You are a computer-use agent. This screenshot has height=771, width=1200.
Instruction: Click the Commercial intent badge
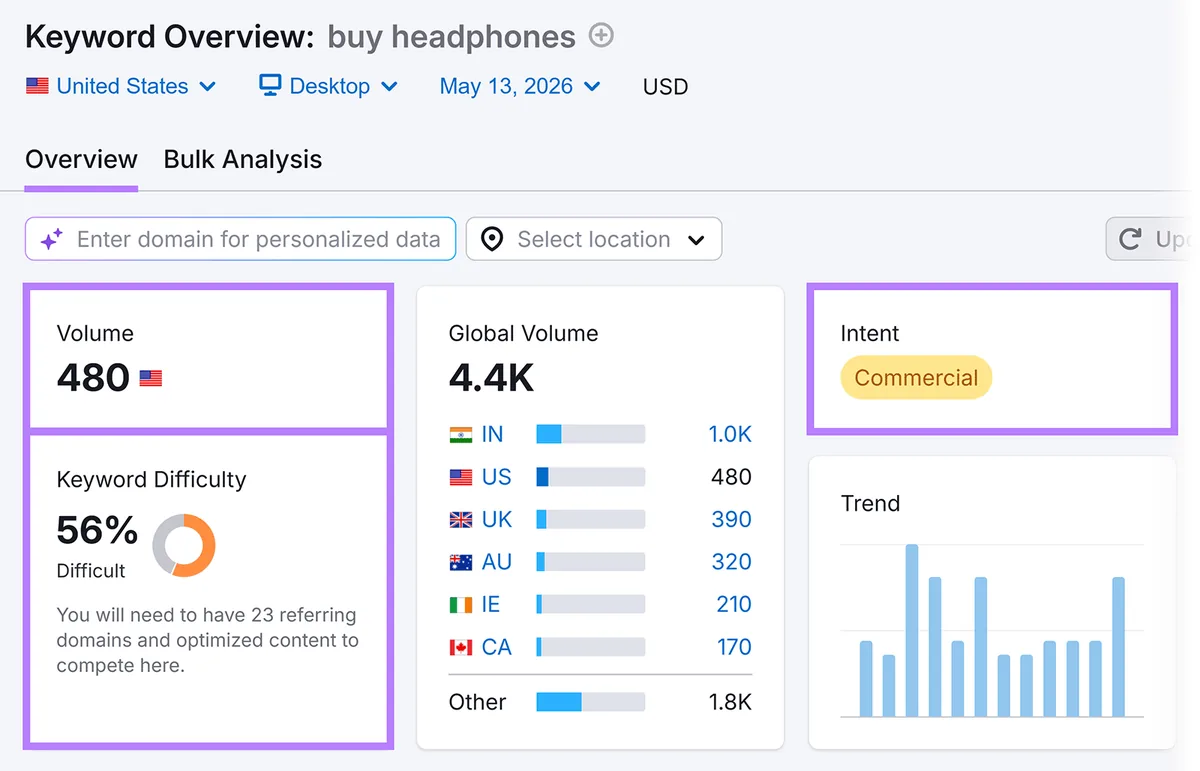click(916, 378)
